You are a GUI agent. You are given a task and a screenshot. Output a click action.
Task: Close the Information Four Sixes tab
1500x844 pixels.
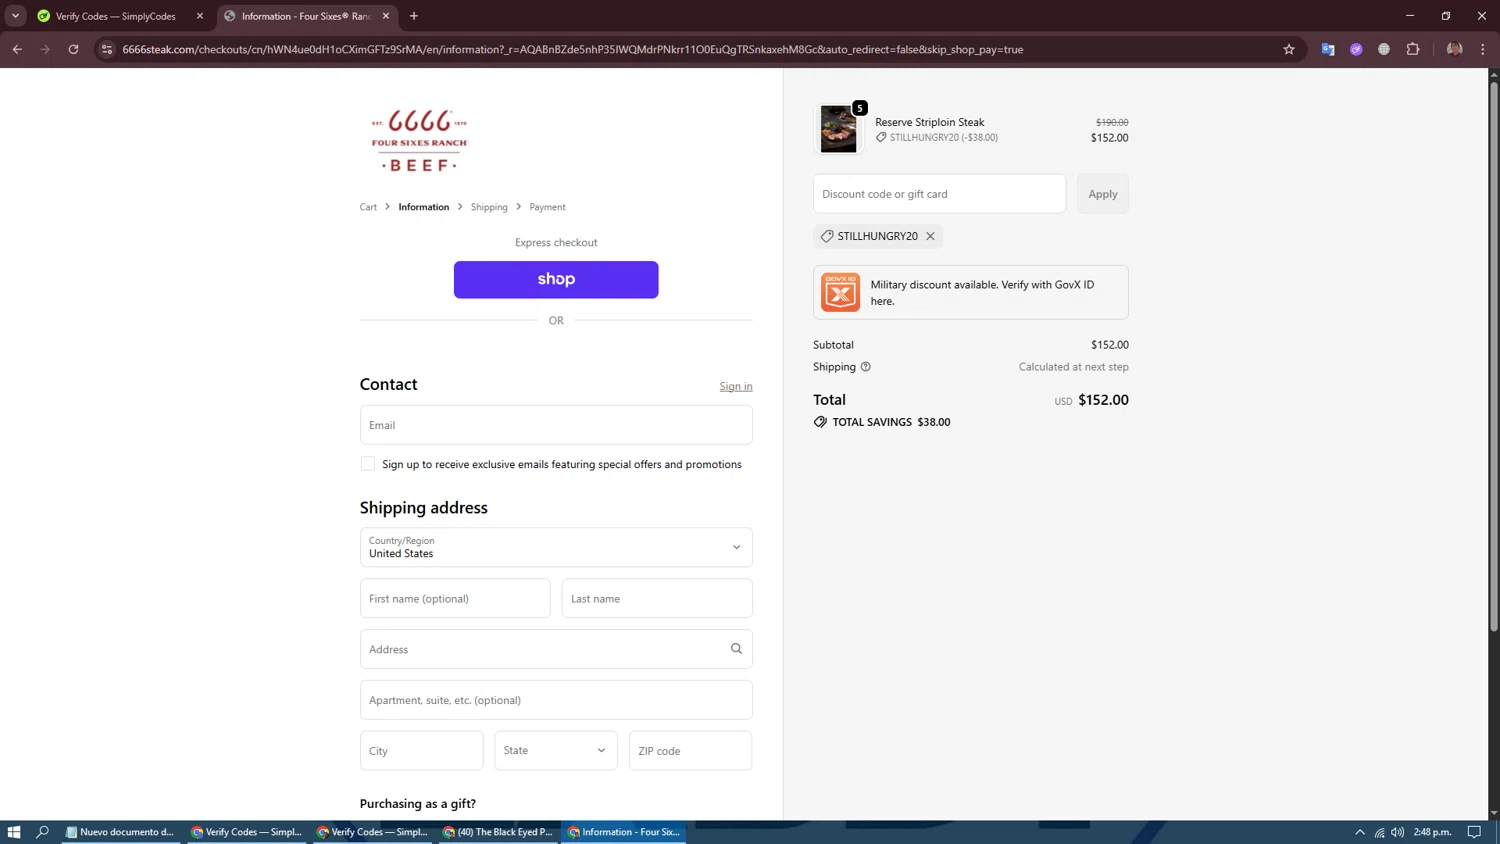(x=386, y=16)
